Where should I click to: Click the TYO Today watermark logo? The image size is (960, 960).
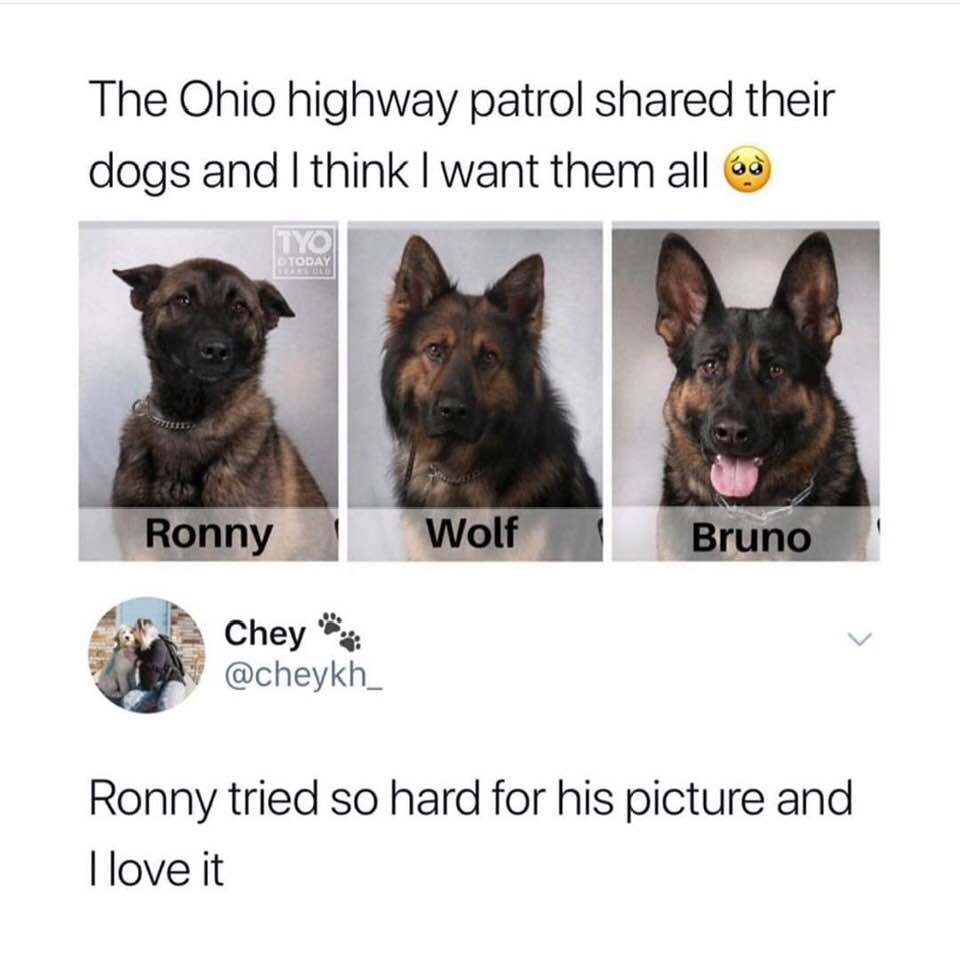[304, 252]
